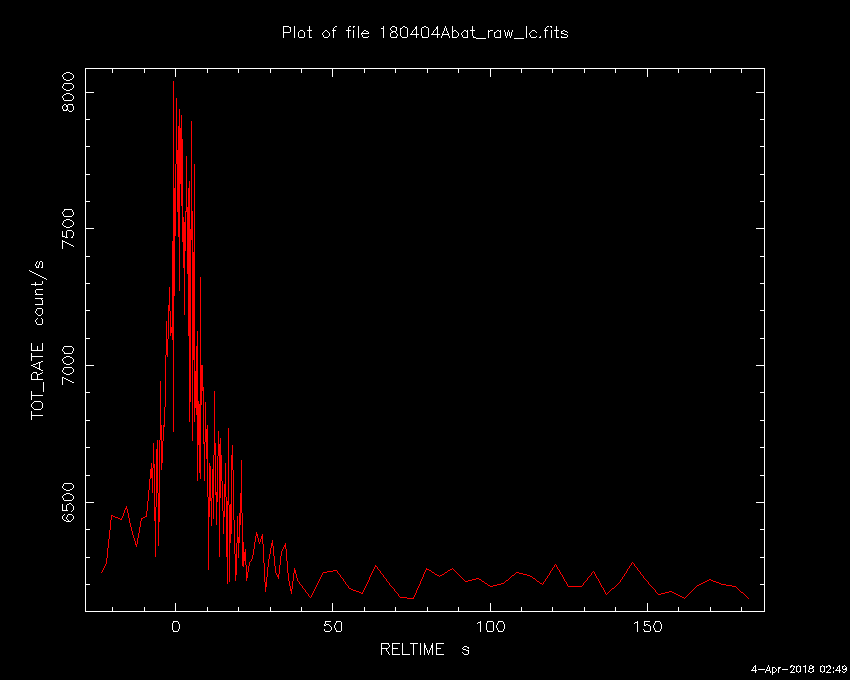Click the 50 x-axis tick label
The image size is (850, 680).
coord(333,627)
